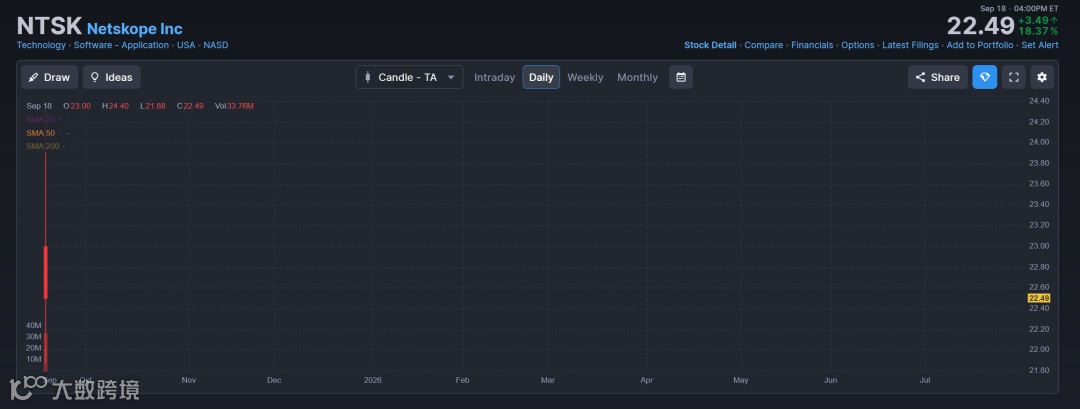
Task: Click the Jul label on time axis
Action: click(925, 380)
